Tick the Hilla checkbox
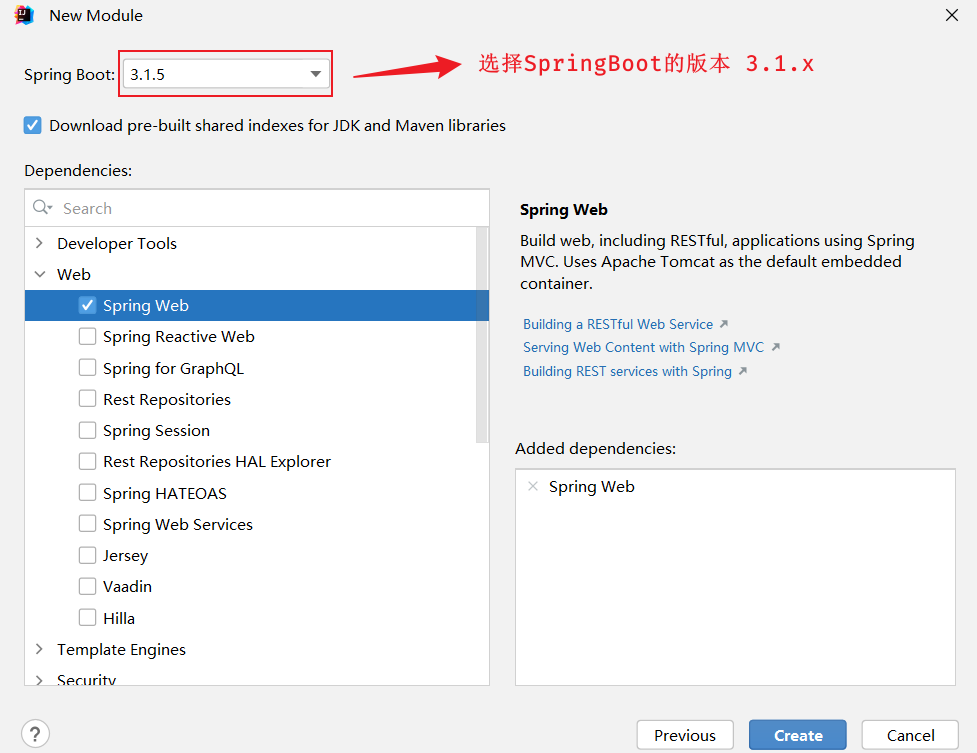This screenshot has width=977, height=753. pyautogui.click(x=87, y=618)
